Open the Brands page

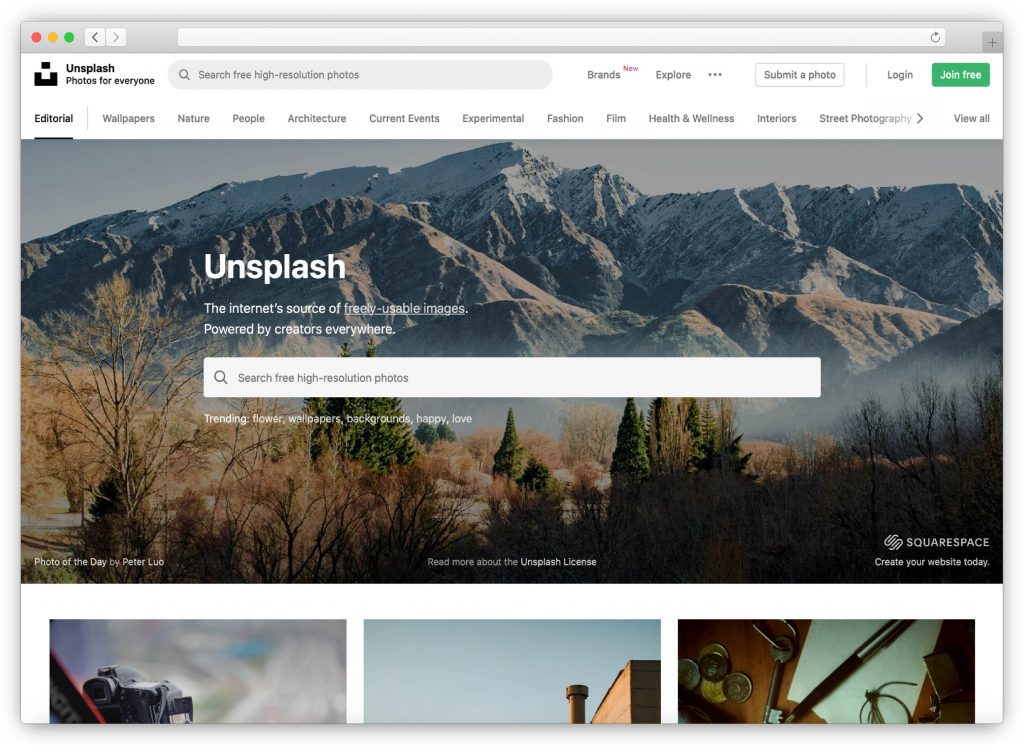coord(603,74)
